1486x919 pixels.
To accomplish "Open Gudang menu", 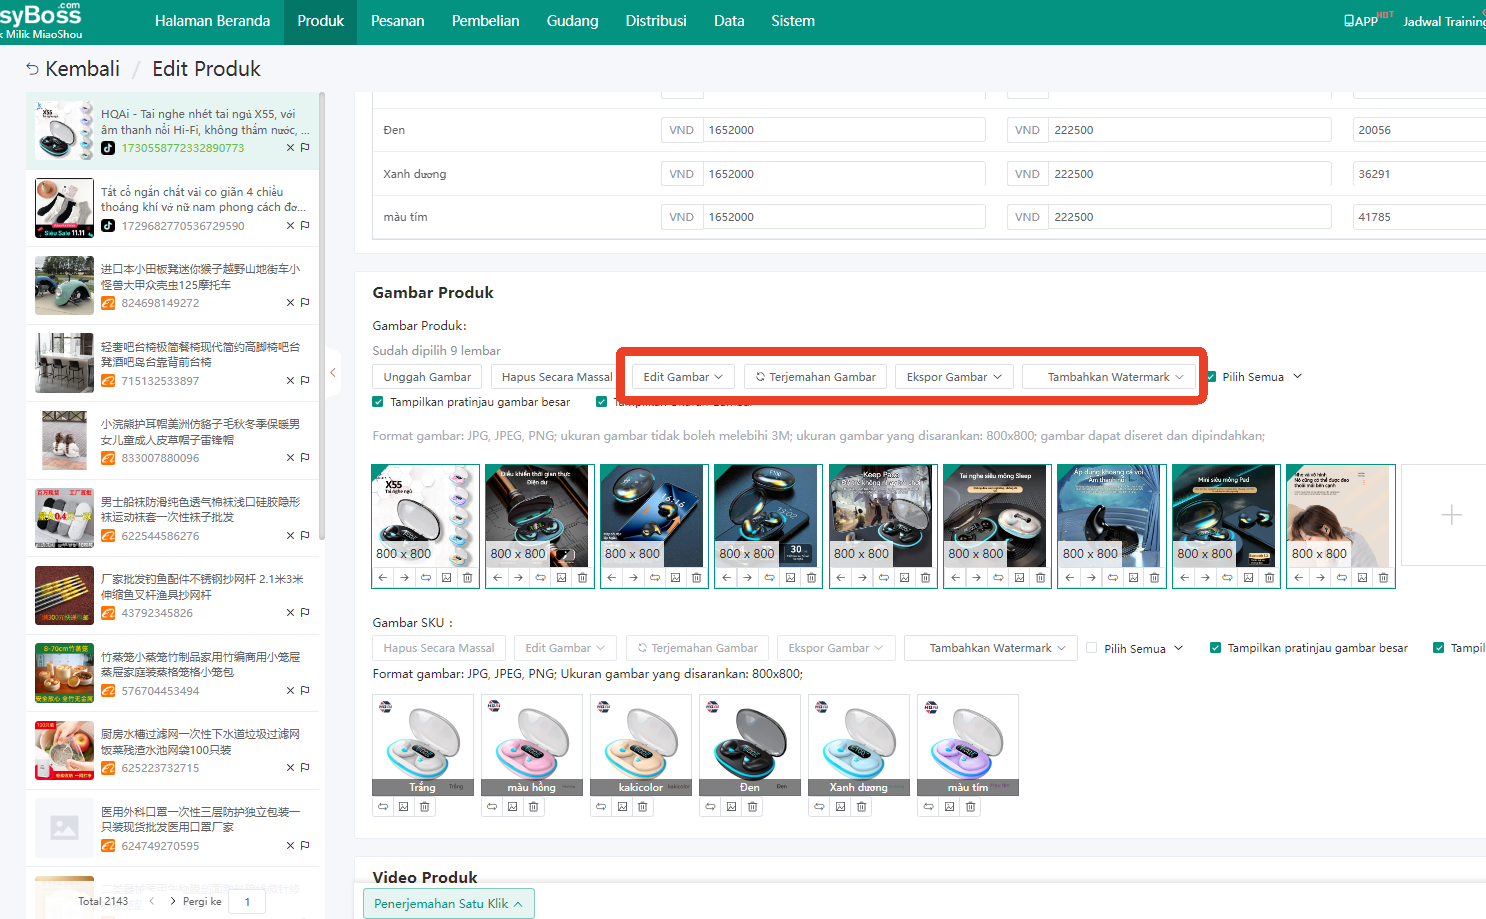I will click(572, 21).
